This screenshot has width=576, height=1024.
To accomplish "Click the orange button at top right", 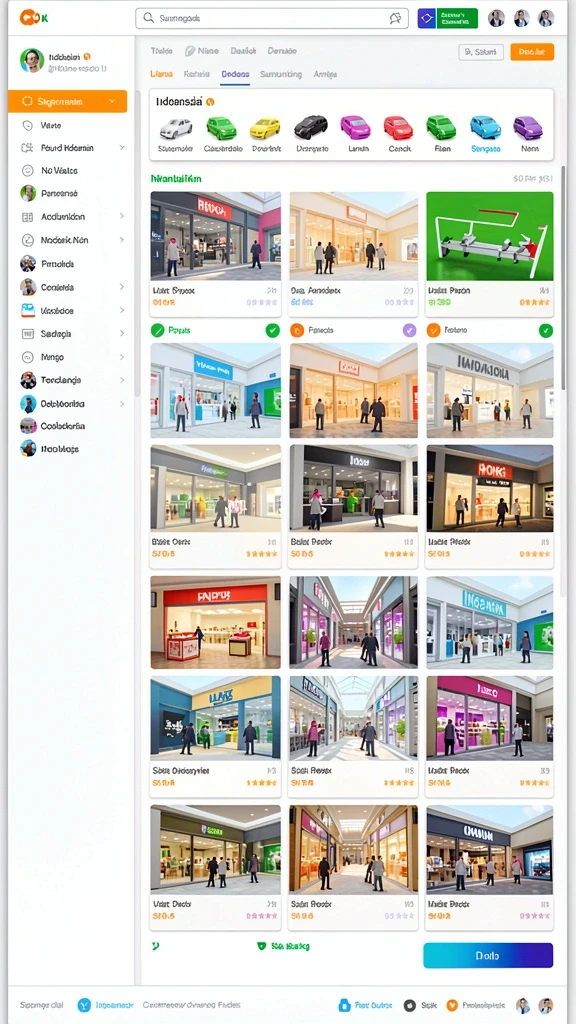I will [532, 52].
